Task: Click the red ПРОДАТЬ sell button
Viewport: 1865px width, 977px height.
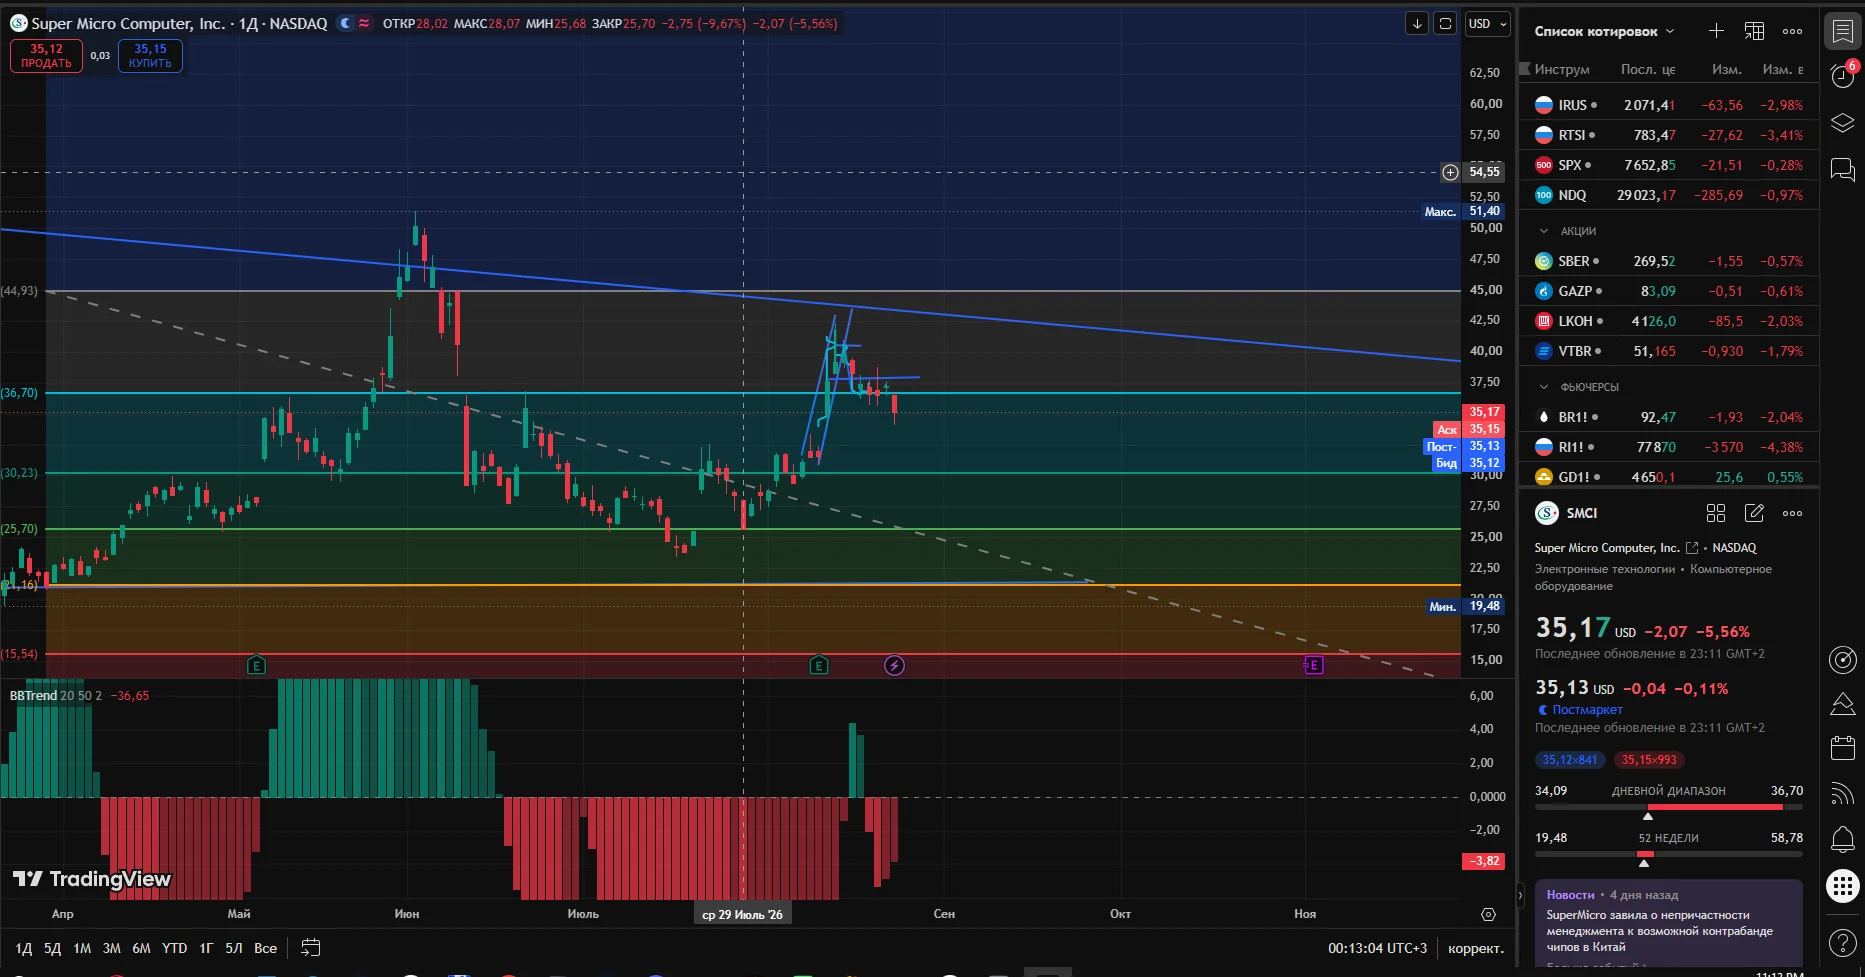Action: (x=46, y=56)
